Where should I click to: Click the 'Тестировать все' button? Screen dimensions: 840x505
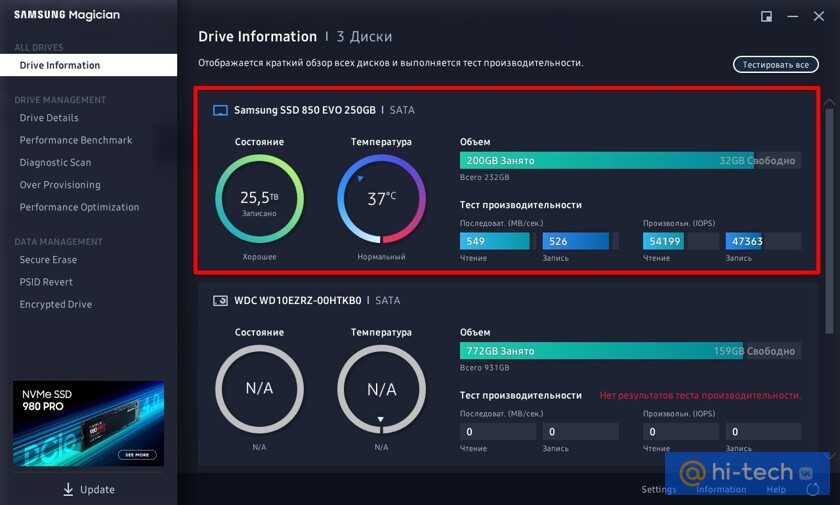pos(775,64)
